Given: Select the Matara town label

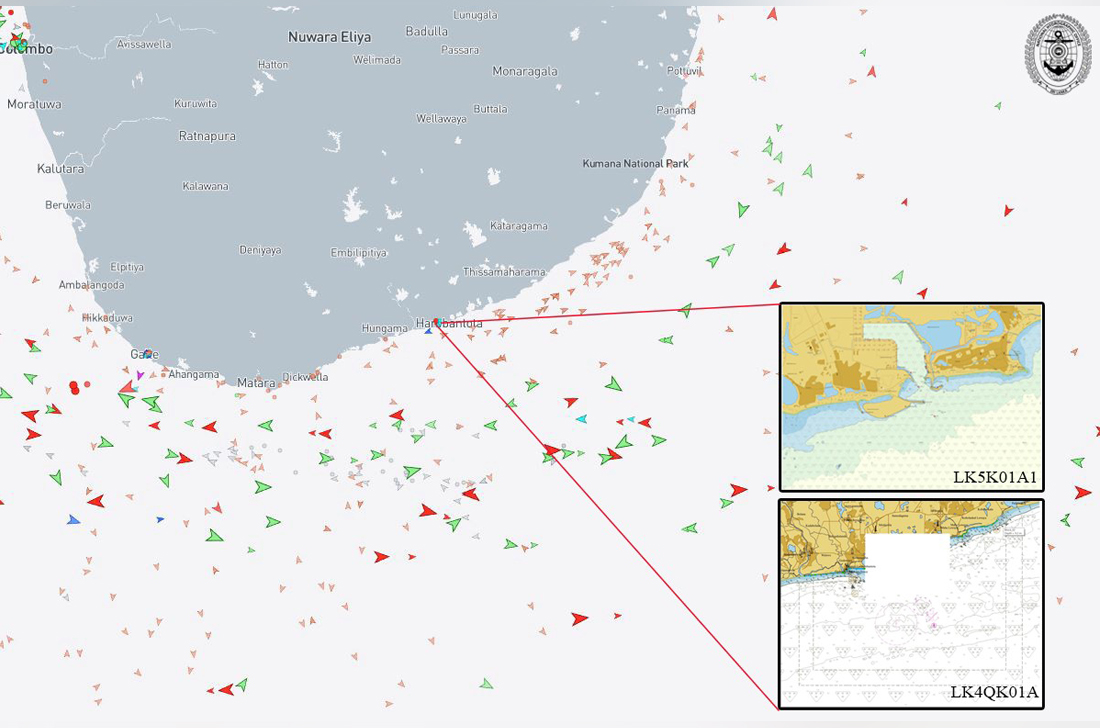Looking at the screenshot, I should click(x=255, y=383).
